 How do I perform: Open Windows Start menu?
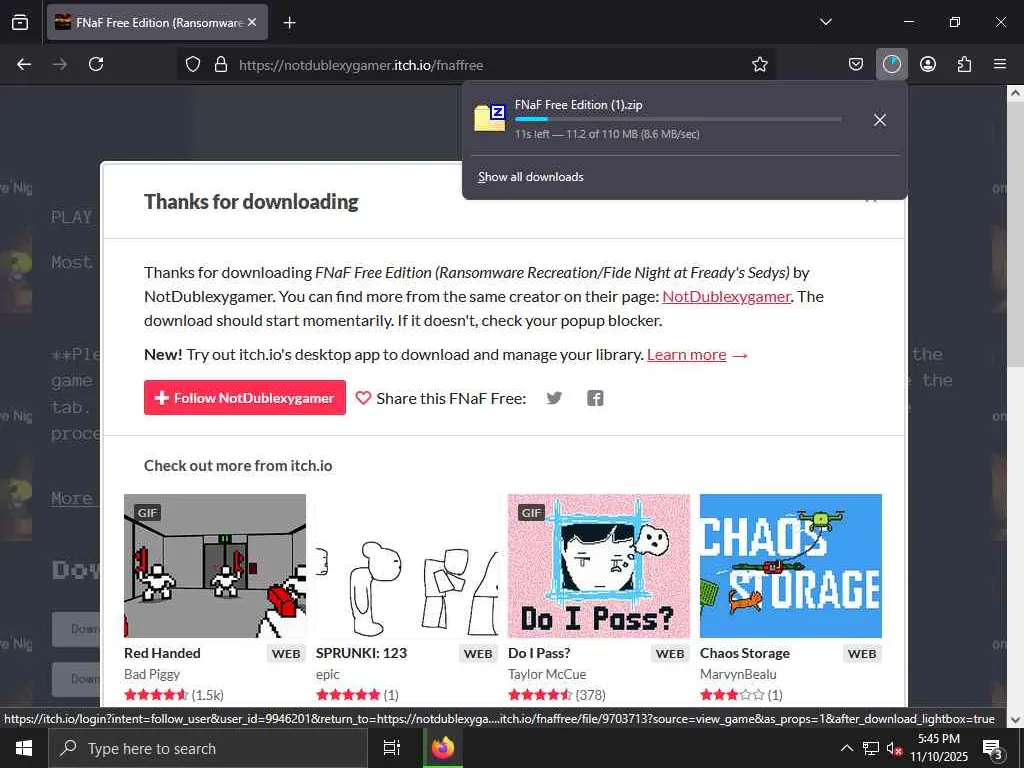coord(24,748)
